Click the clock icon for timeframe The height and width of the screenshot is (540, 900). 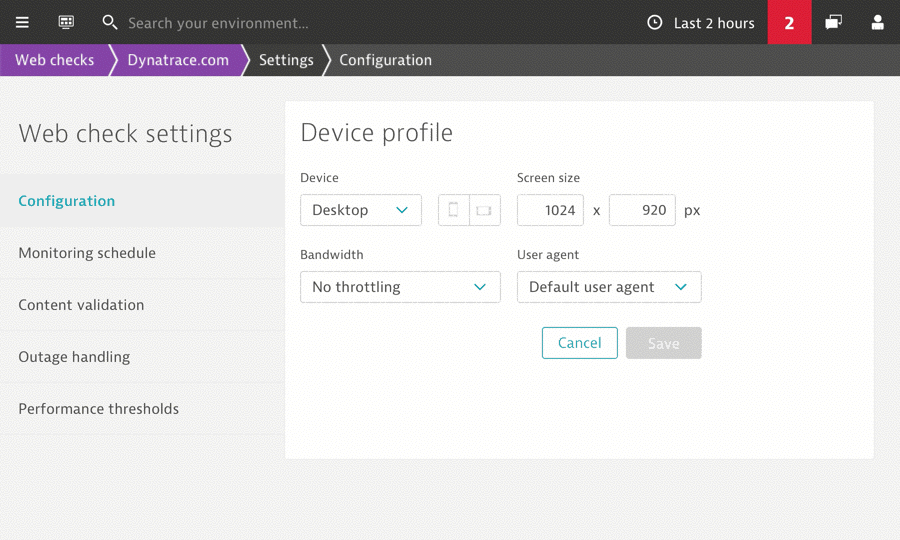point(655,22)
